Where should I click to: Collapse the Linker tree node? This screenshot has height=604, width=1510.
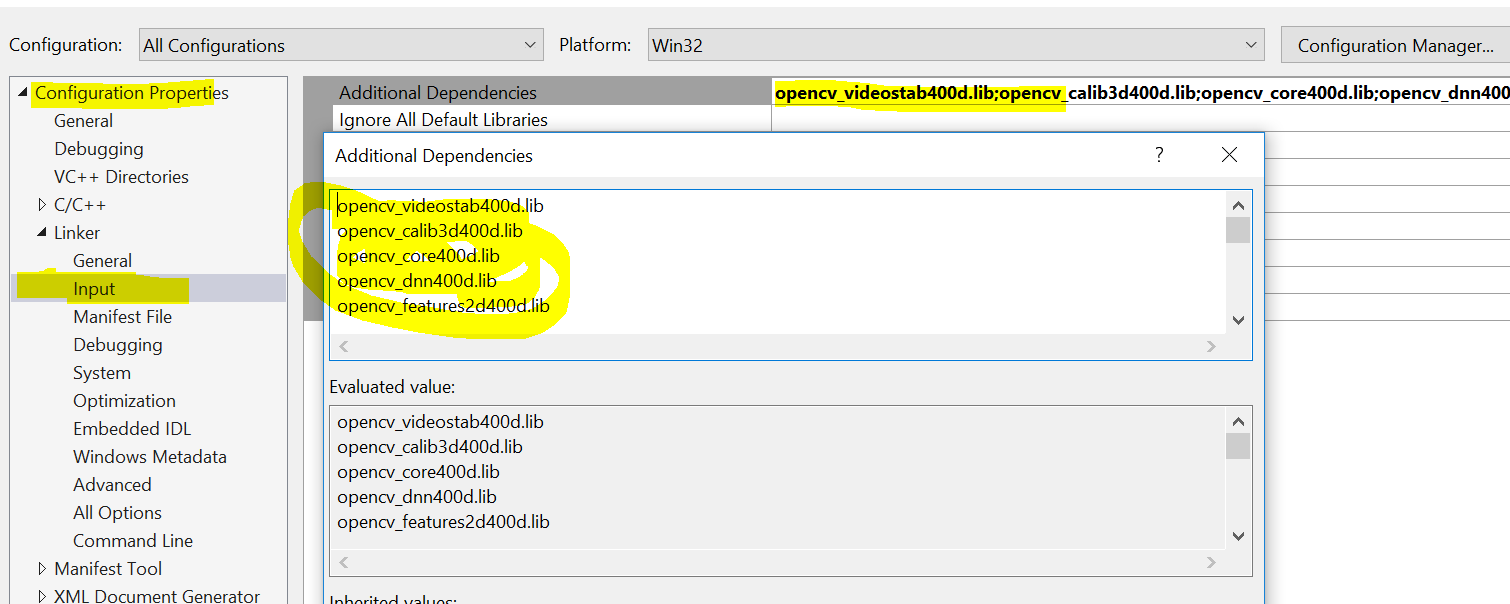[42, 233]
